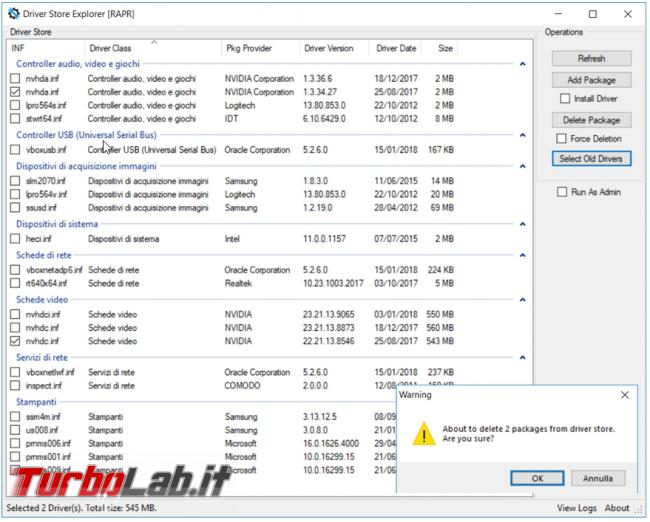Image resolution: width=650 pixels, height=522 pixels.
Task: Collapse Dispositivi di acquisizione immagini group
Action: pos(523,166)
